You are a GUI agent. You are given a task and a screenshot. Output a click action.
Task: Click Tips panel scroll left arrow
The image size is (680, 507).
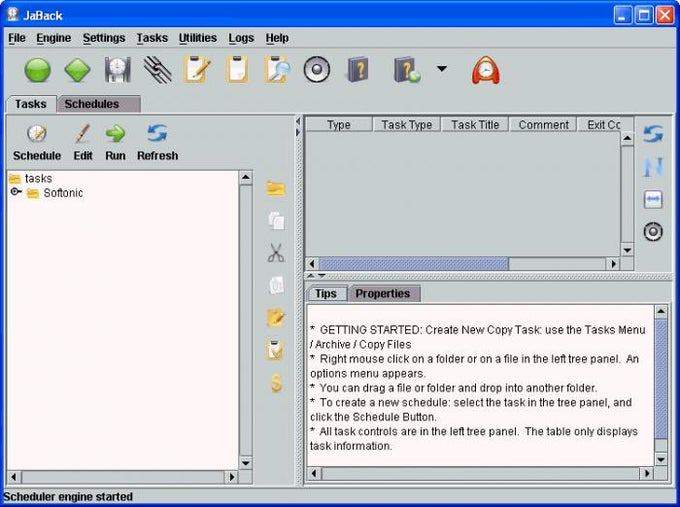click(314, 473)
